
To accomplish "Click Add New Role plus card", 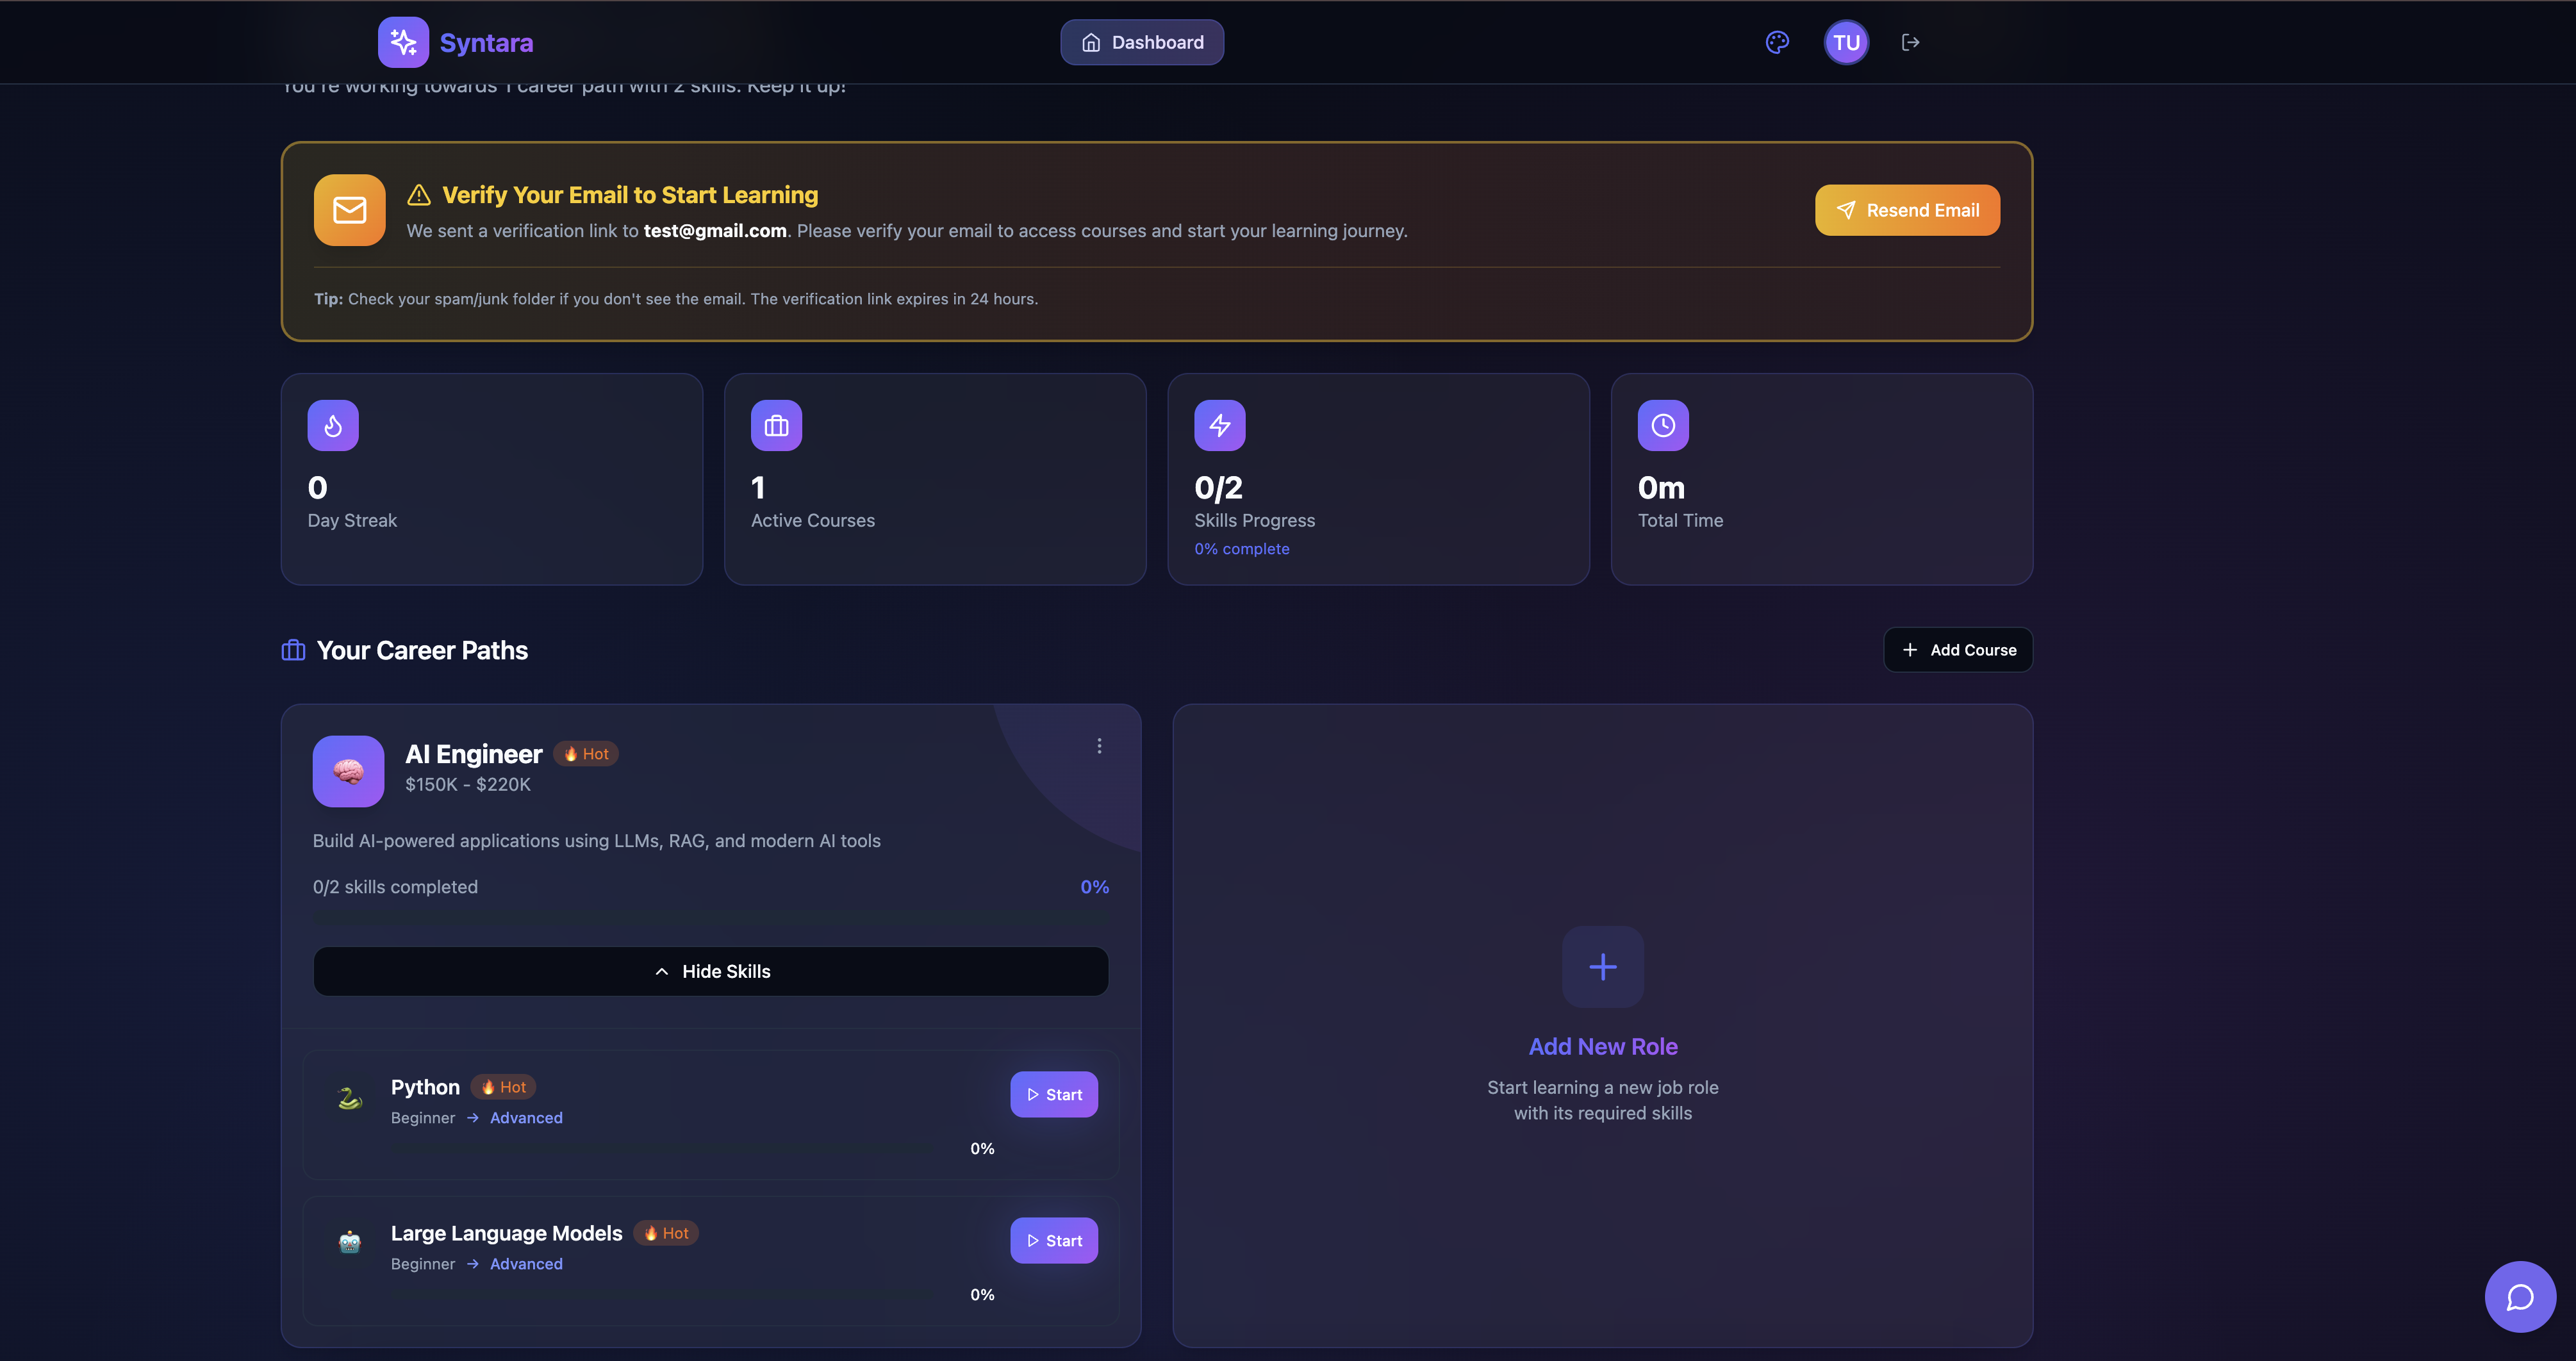I will (x=1602, y=967).
